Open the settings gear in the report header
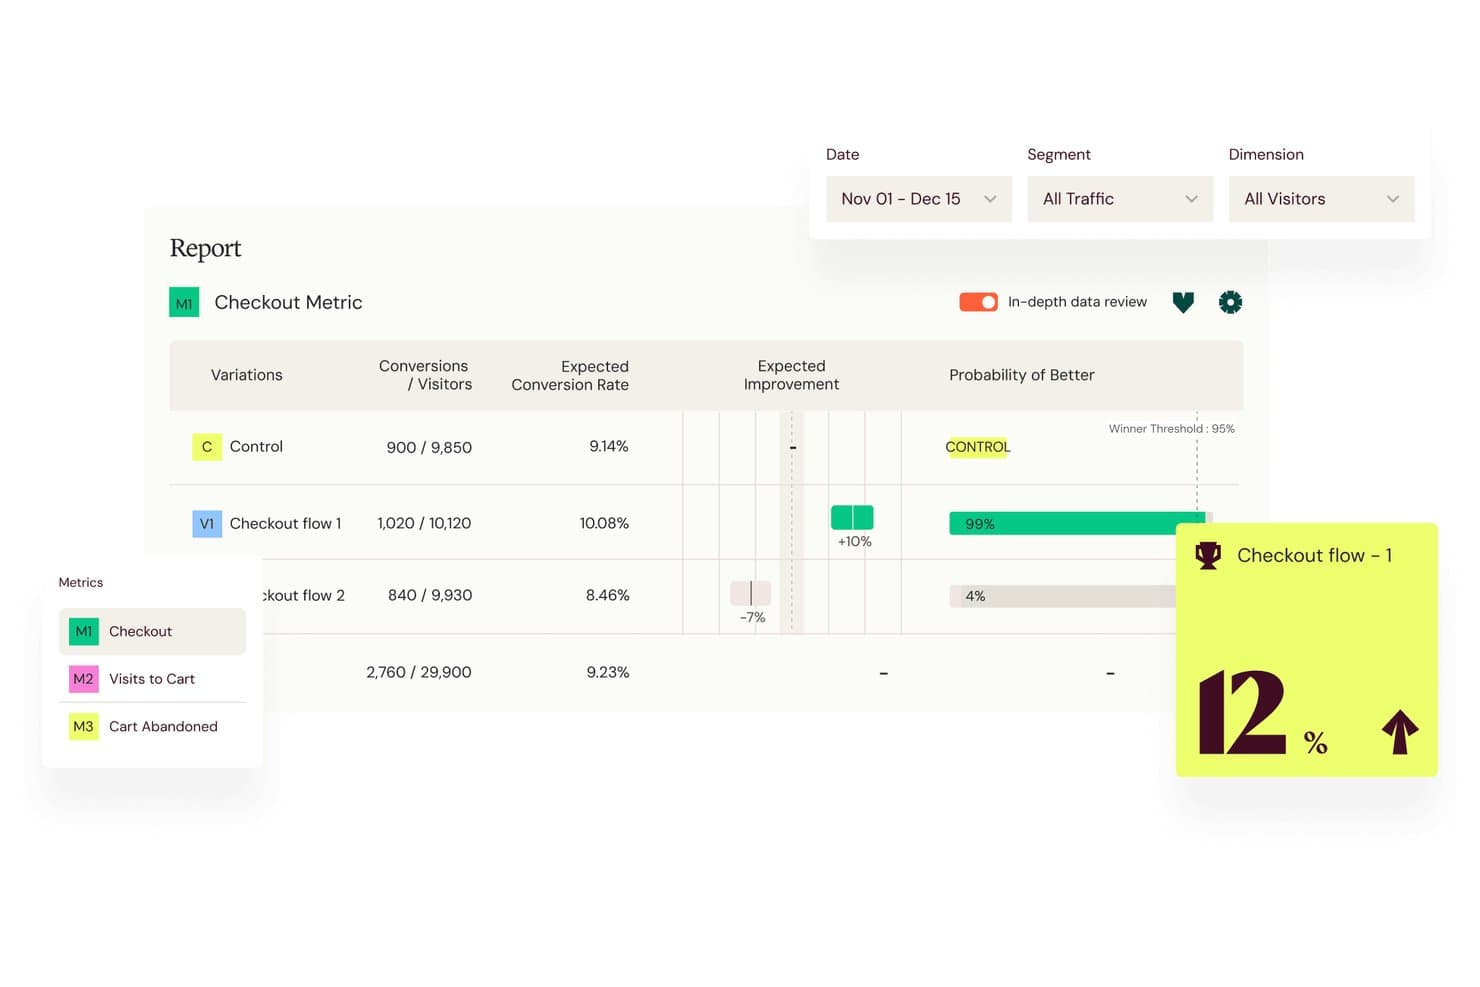Viewport: 1480px width, 987px height. click(x=1230, y=302)
